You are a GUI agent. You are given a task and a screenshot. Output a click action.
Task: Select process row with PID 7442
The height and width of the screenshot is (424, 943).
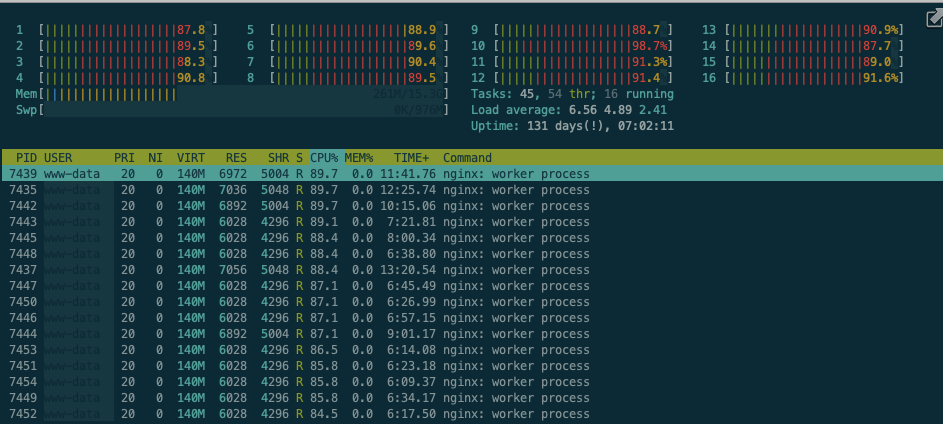click(x=472, y=206)
